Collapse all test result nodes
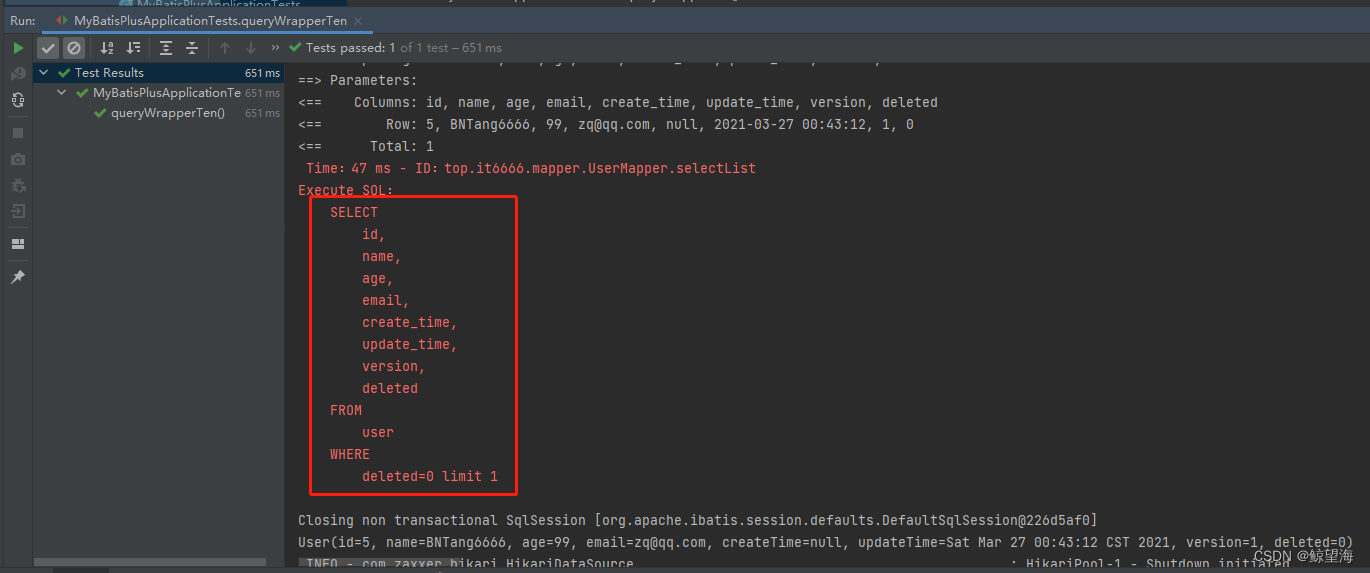Image resolution: width=1370 pixels, height=573 pixels. click(192, 47)
